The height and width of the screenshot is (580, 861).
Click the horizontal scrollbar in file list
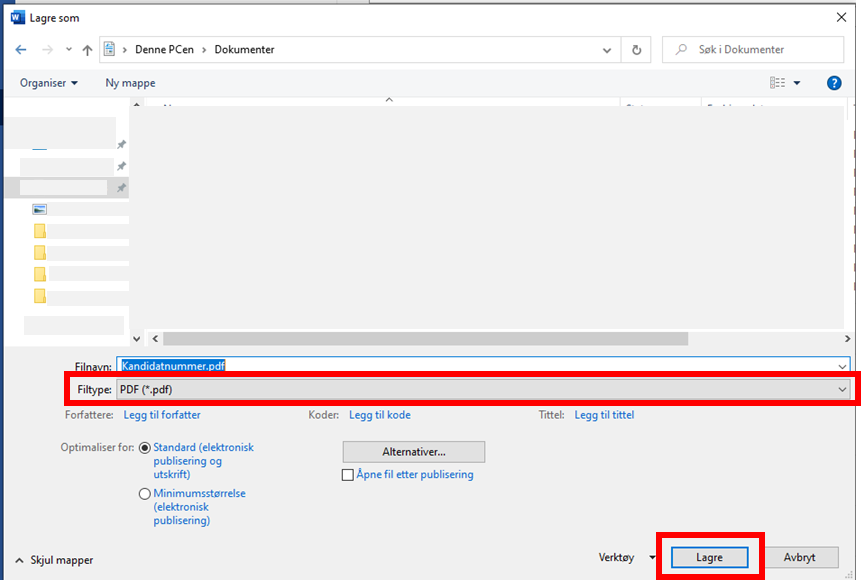point(425,339)
